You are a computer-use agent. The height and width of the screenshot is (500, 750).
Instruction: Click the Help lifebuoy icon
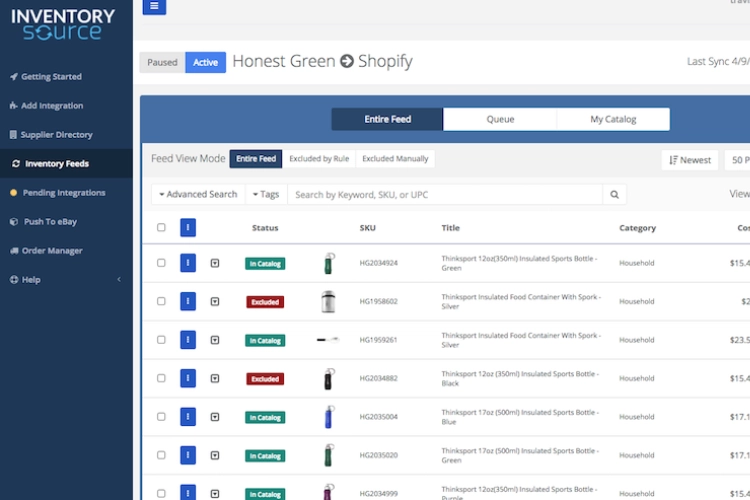pos(14,280)
